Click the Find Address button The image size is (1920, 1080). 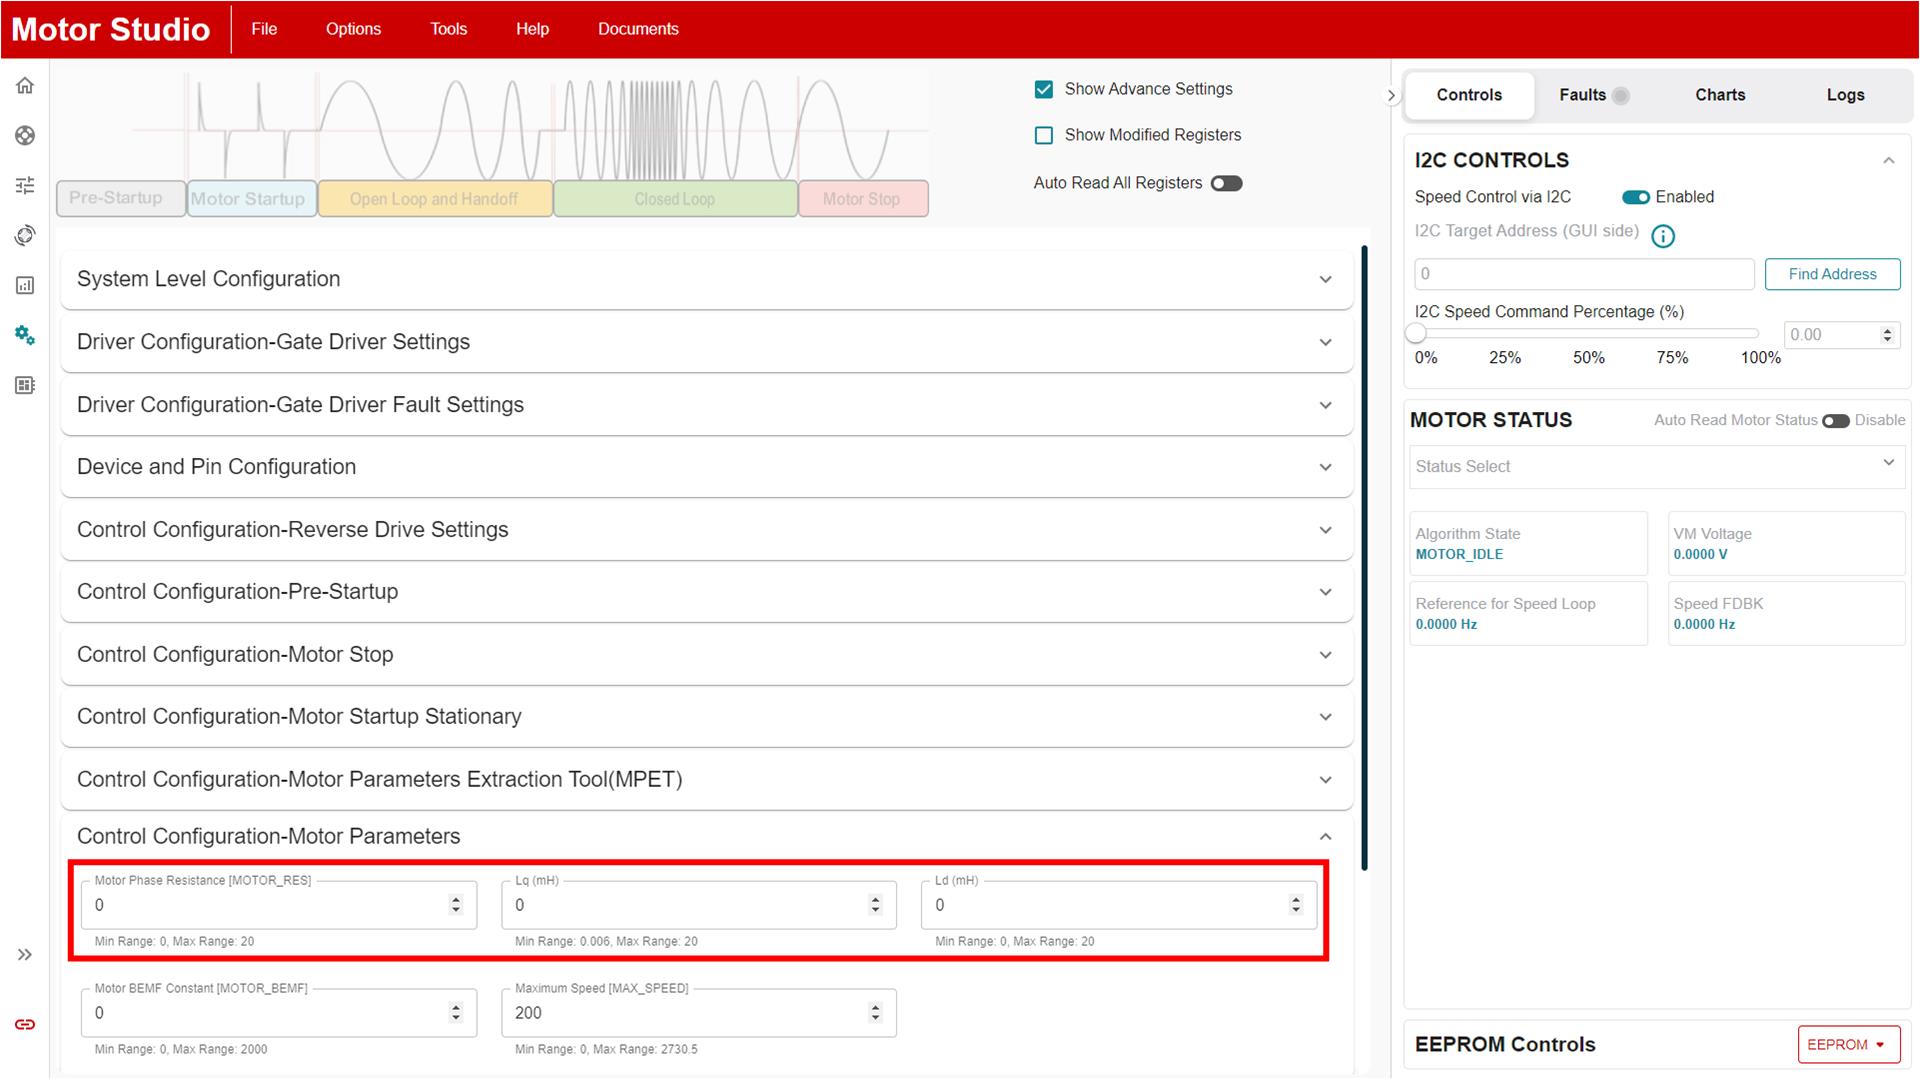[1831, 274]
